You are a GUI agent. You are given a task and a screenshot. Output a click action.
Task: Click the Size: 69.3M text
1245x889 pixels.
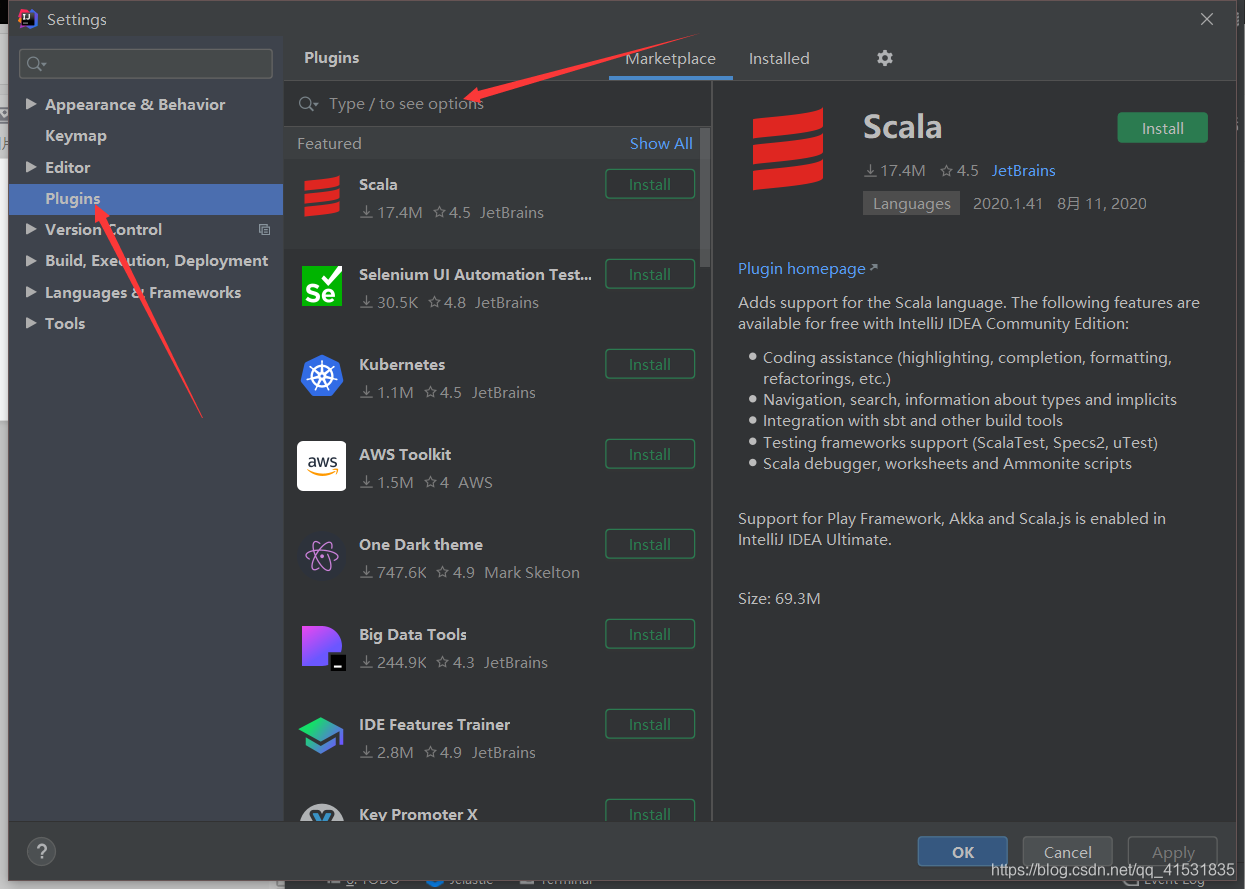click(779, 599)
